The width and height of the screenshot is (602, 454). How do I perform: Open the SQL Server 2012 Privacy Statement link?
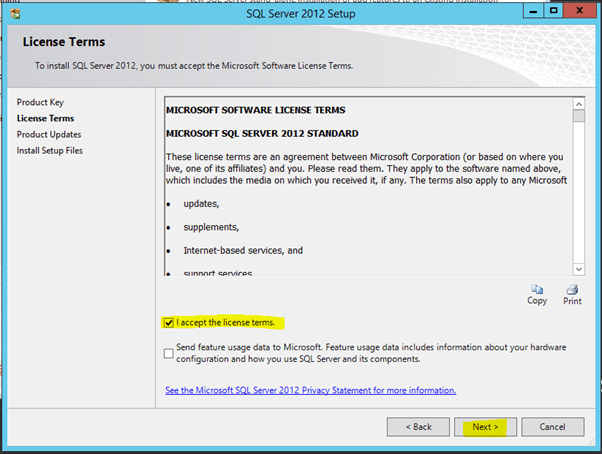pos(311,390)
